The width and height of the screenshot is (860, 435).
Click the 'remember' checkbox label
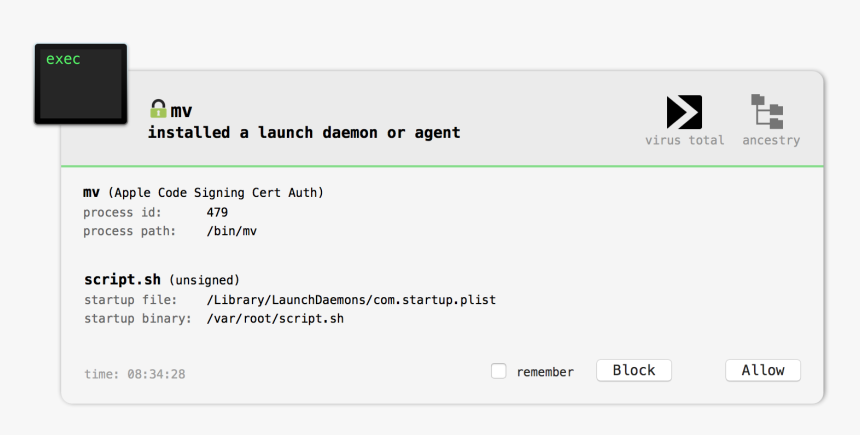pos(545,372)
